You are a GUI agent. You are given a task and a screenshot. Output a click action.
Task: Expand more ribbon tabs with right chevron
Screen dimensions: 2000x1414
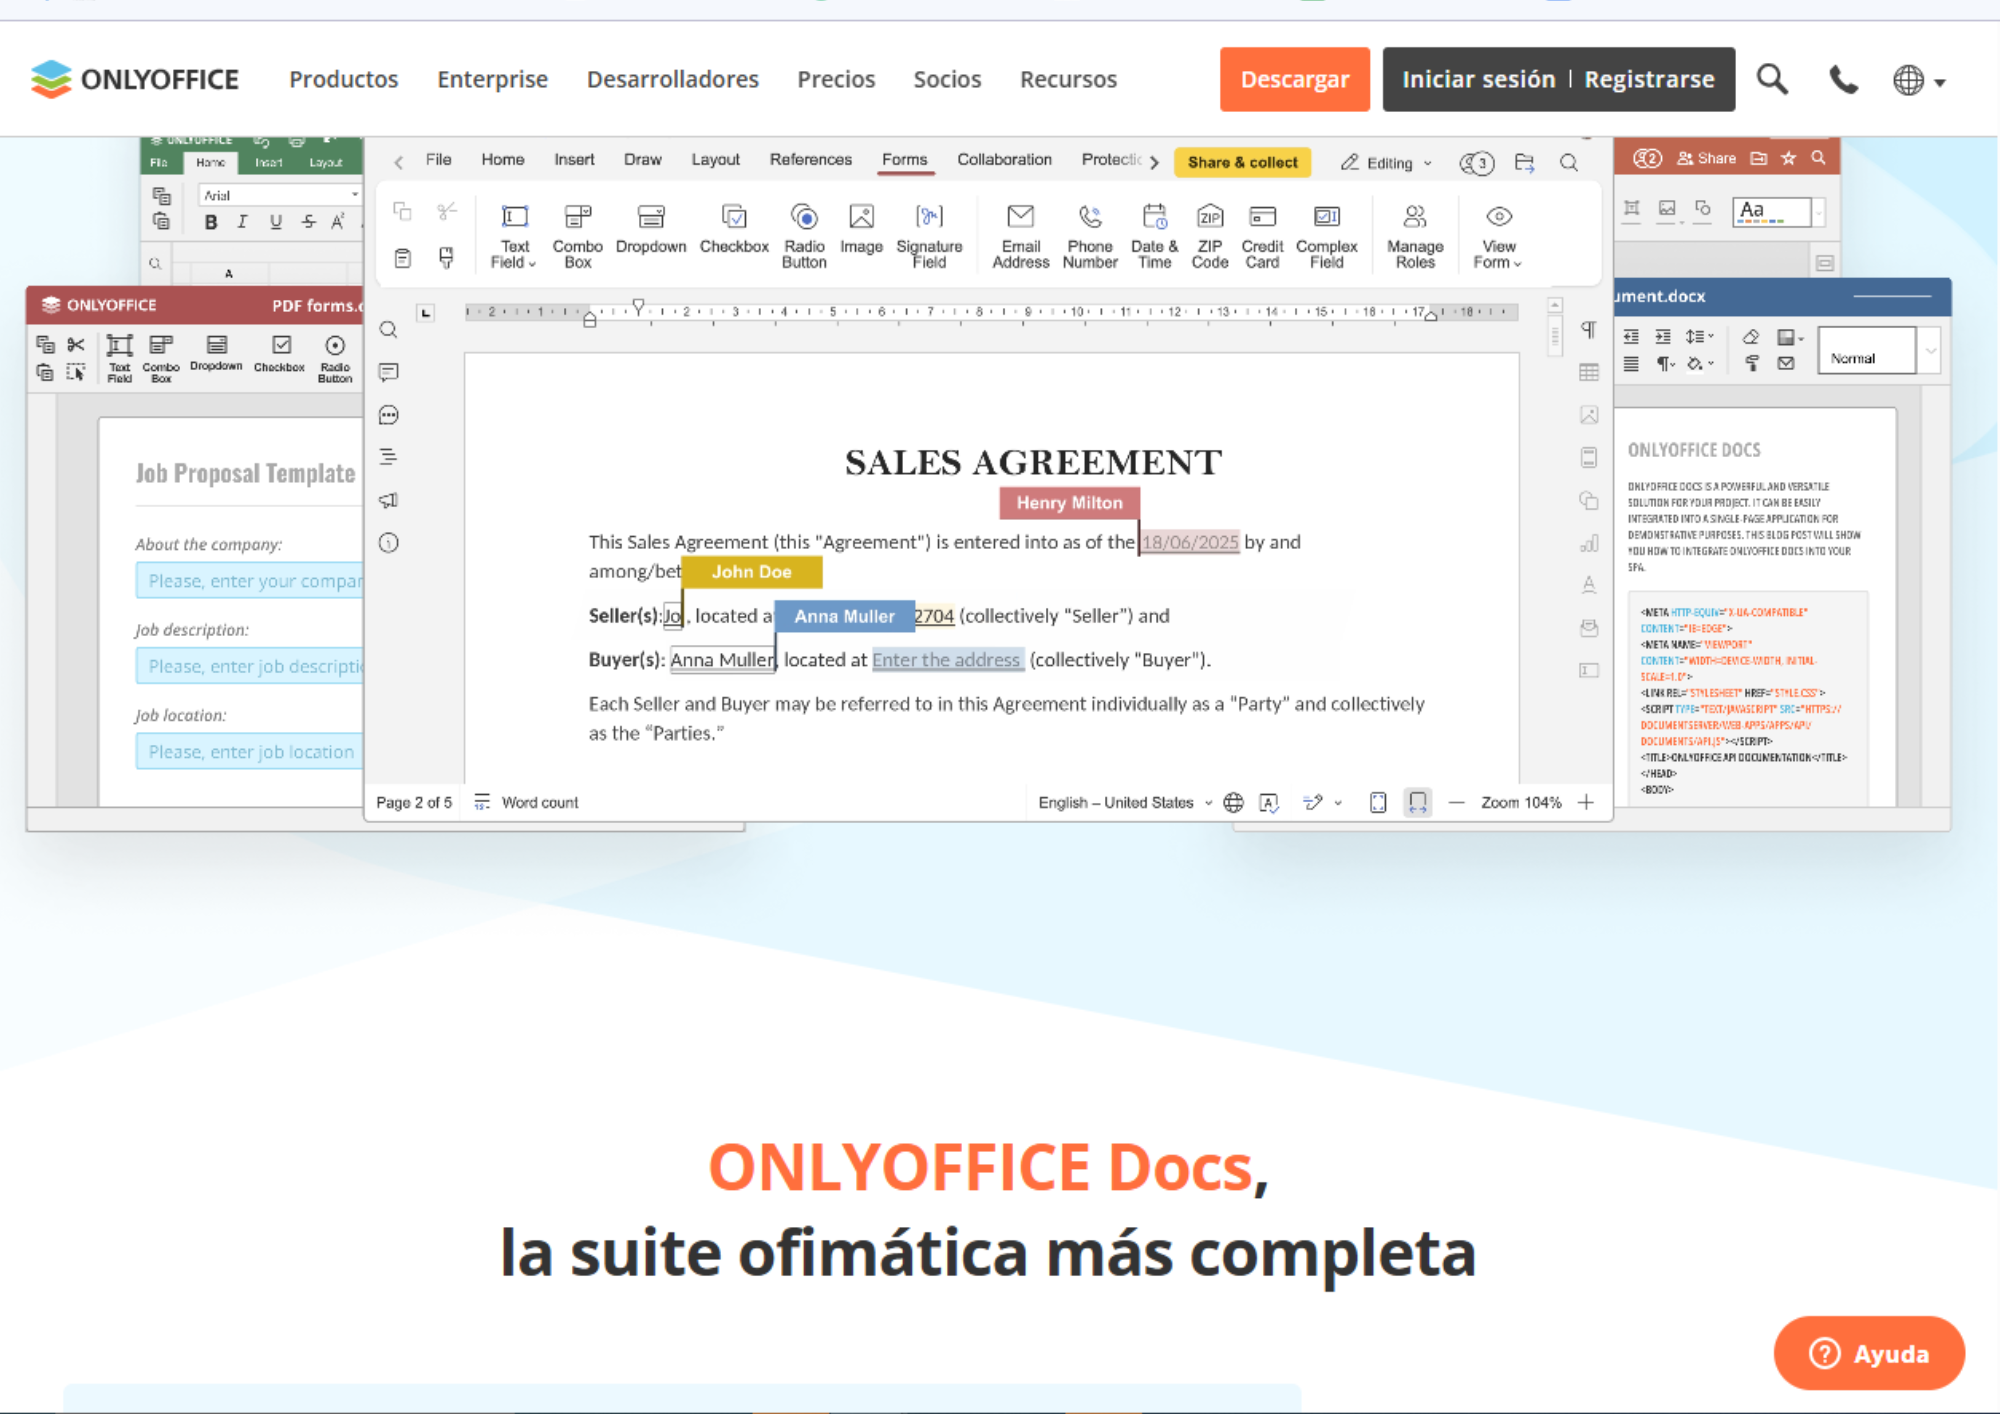pyautogui.click(x=1154, y=162)
